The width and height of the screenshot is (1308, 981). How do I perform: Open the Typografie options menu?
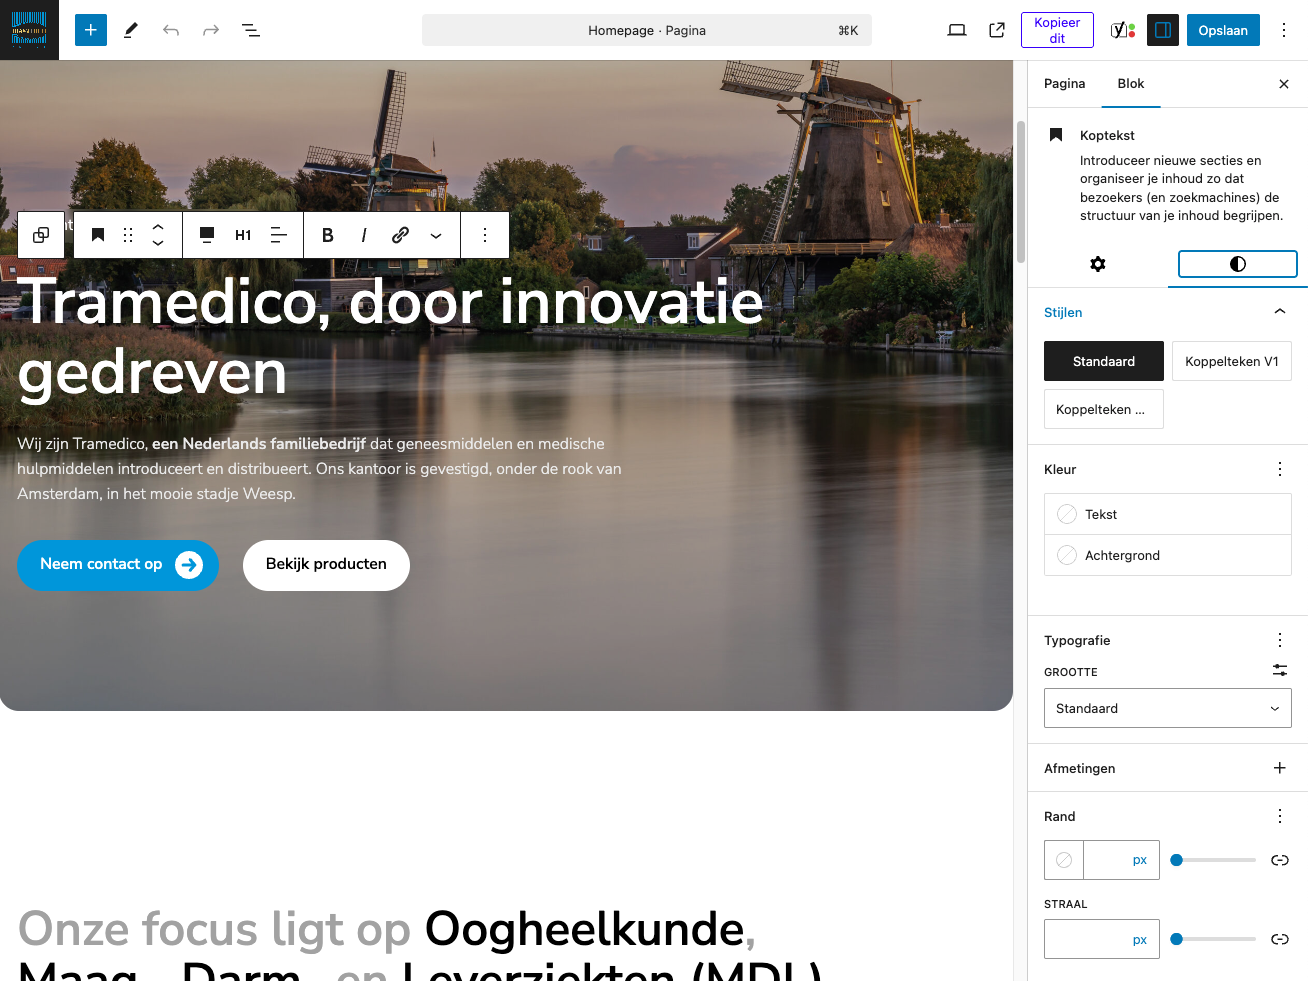click(1280, 640)
